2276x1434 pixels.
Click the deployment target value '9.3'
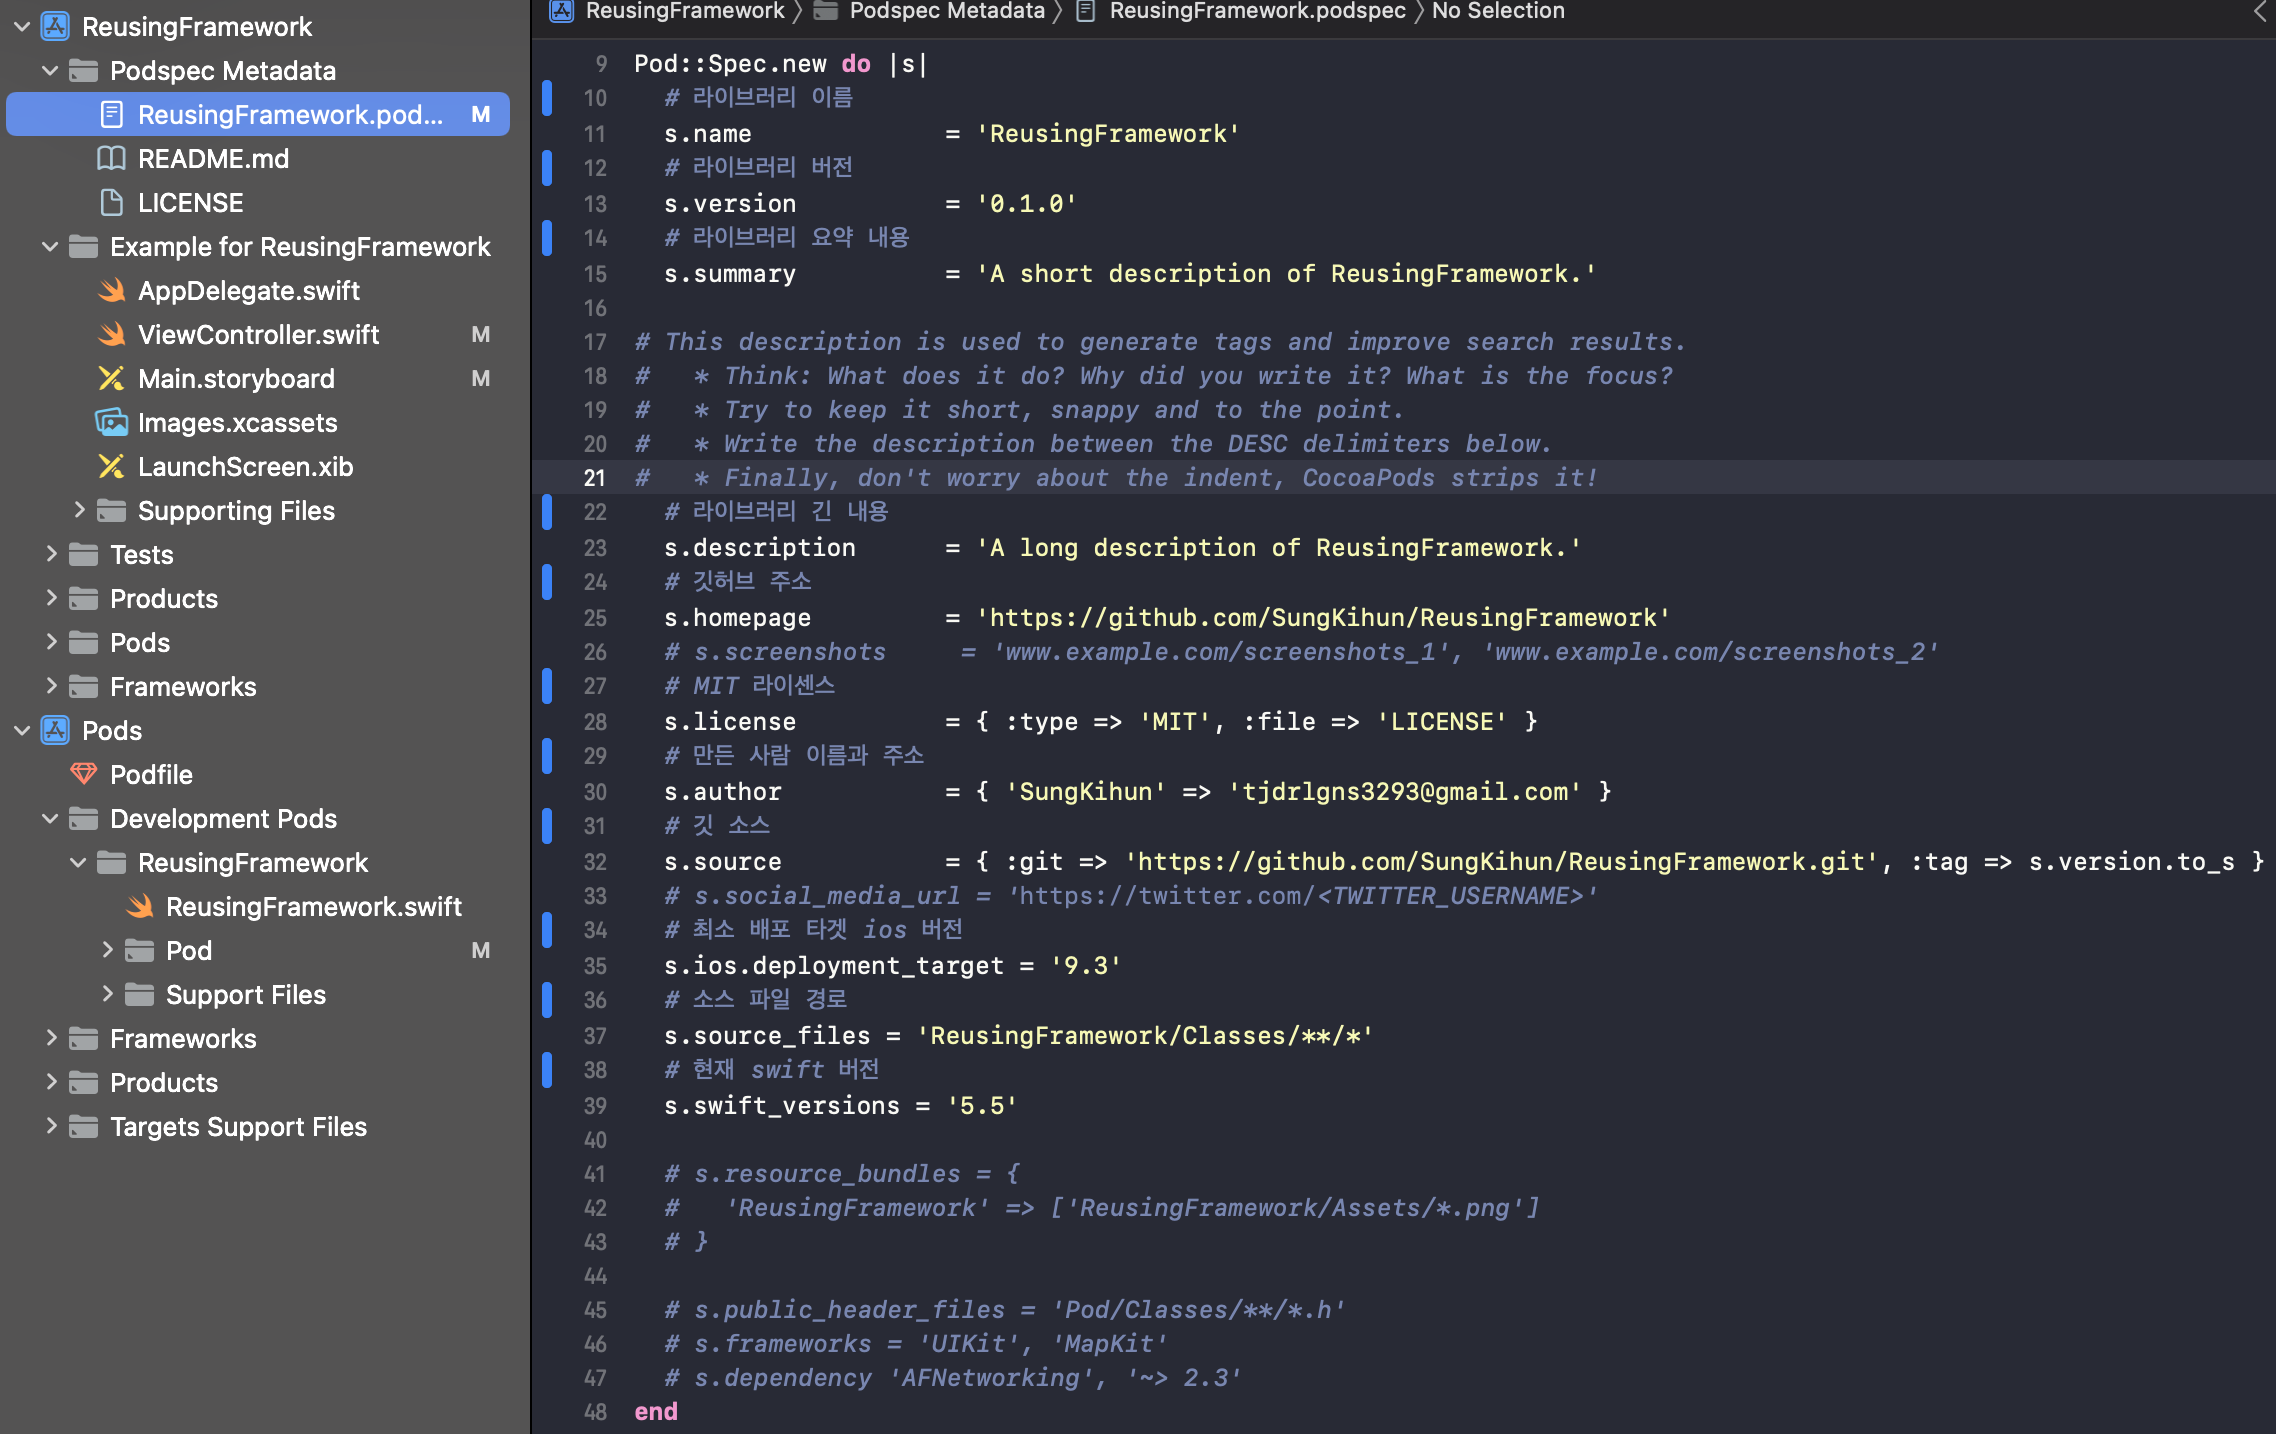[x=1086, y=966]
